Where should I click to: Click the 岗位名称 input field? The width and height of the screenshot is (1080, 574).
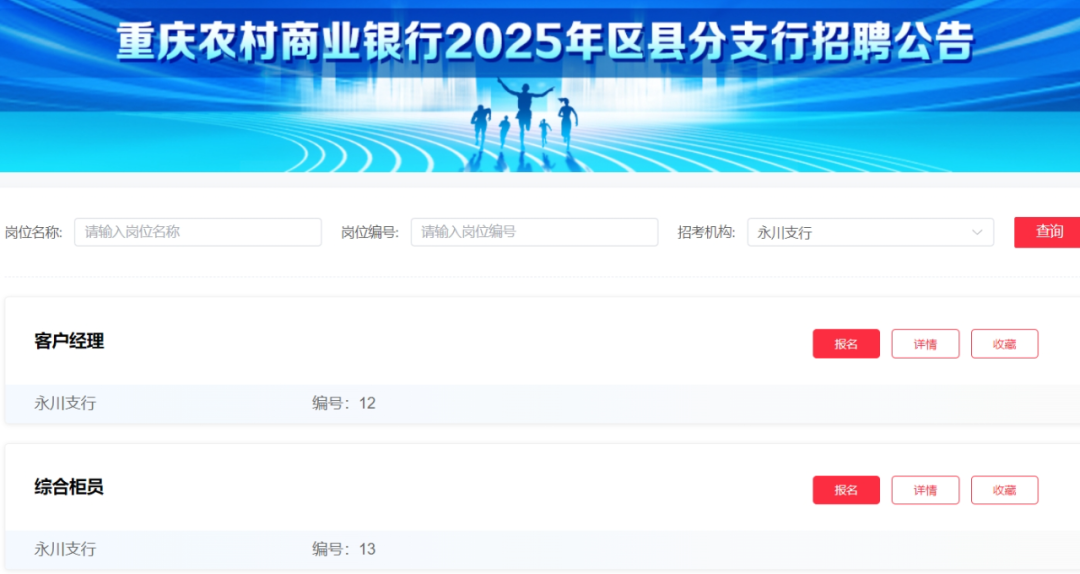198,232
